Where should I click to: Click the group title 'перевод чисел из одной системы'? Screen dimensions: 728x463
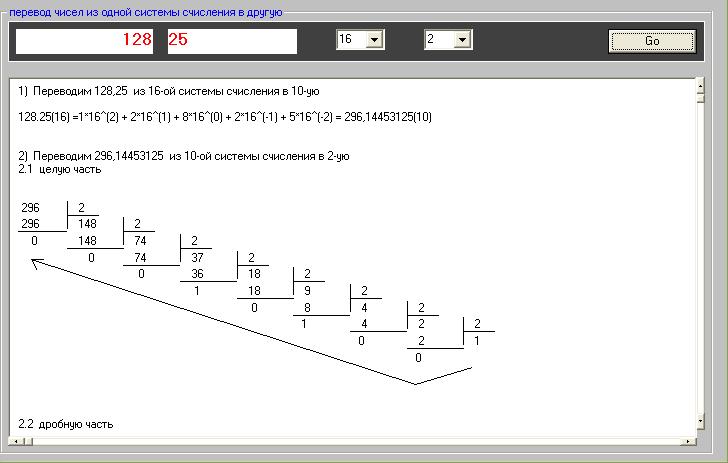pyautogui.click(x=146, y=12)
